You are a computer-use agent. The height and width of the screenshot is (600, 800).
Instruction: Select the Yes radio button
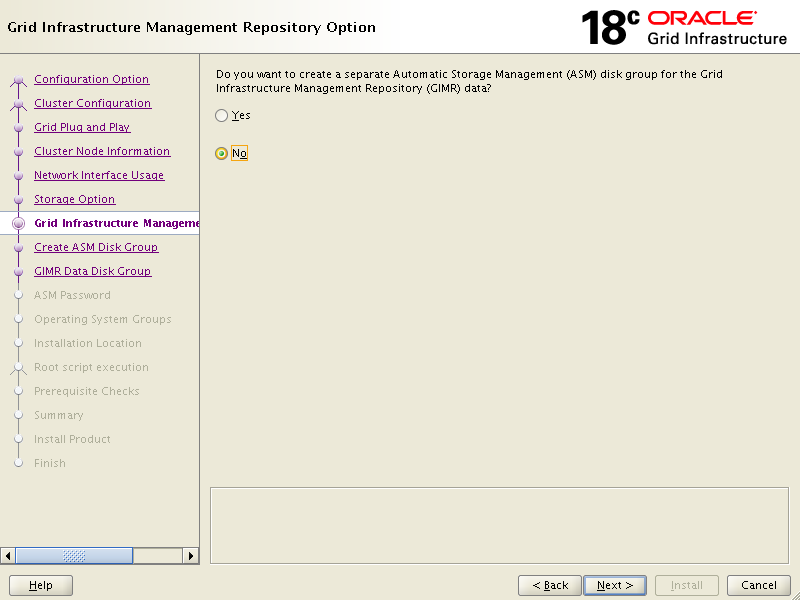pos(221,115)
